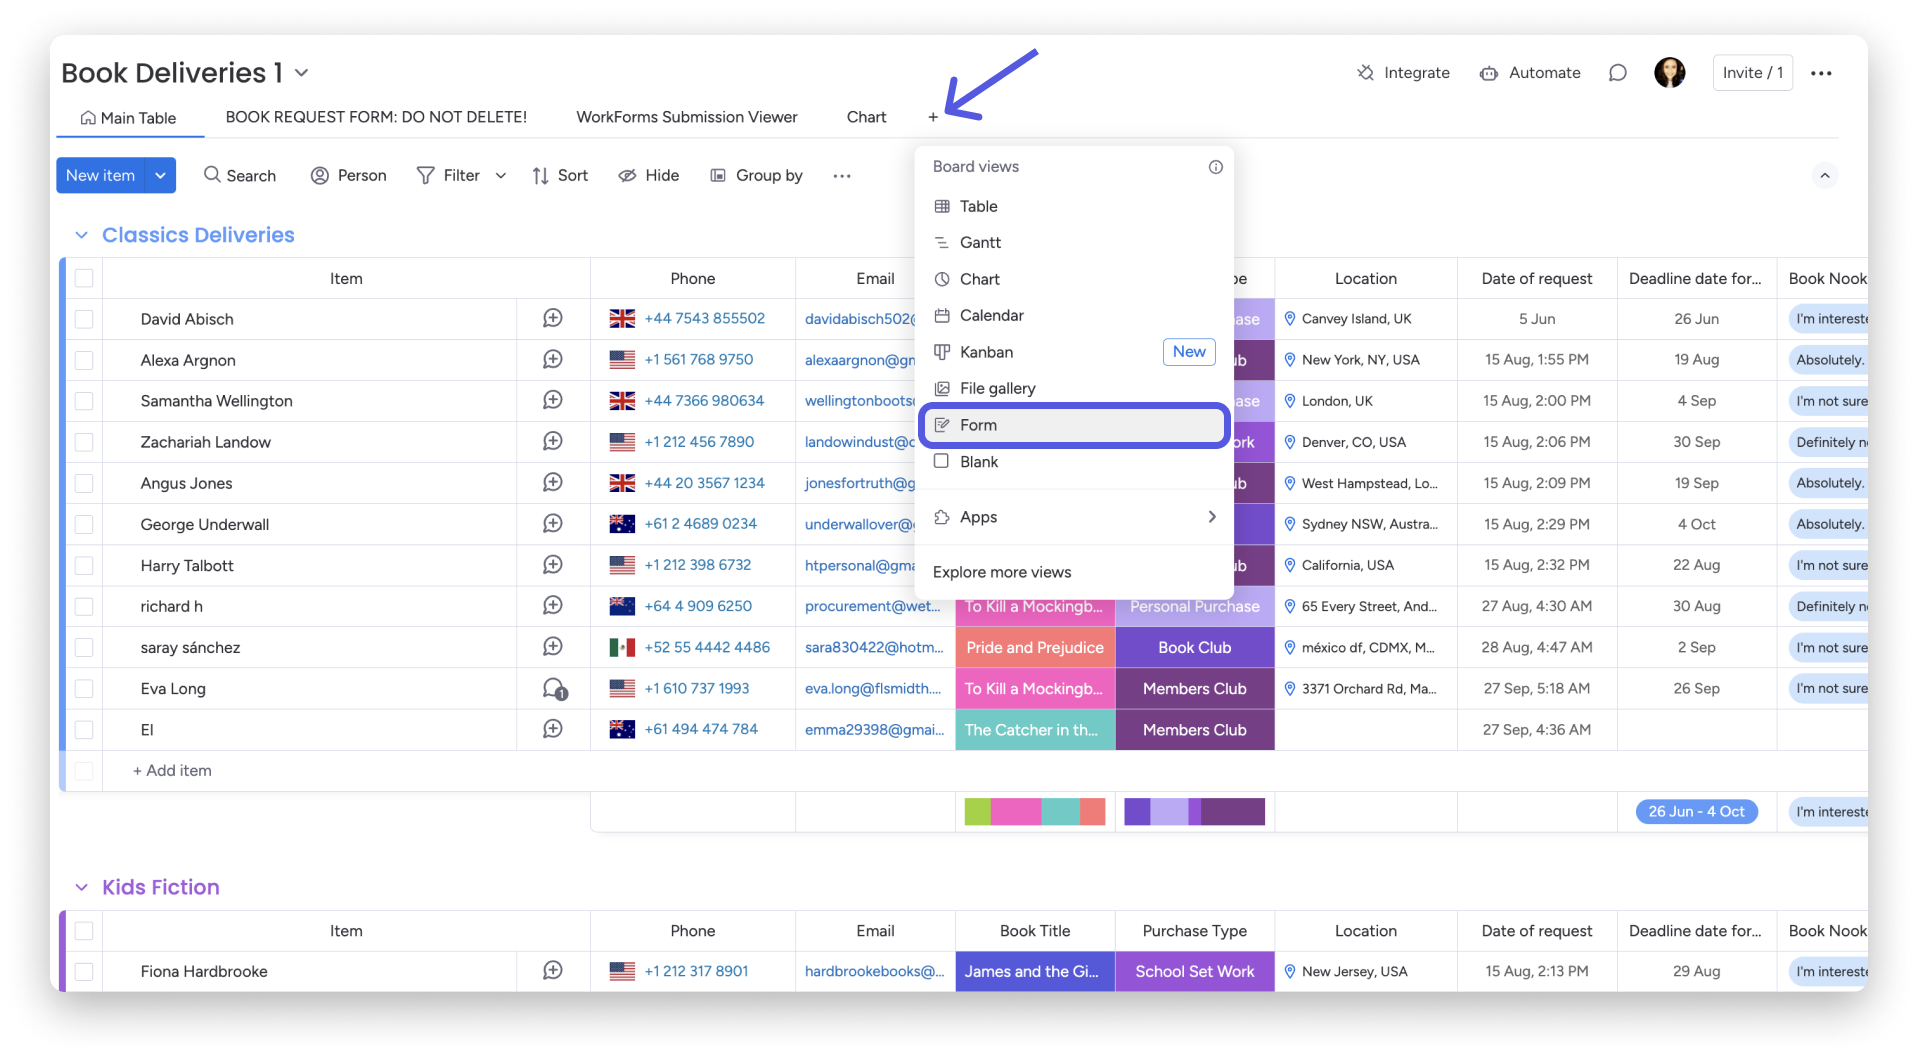Click the Book Title color summary bar
The image size is (1918, 1057).
(x=1034, y=811)
